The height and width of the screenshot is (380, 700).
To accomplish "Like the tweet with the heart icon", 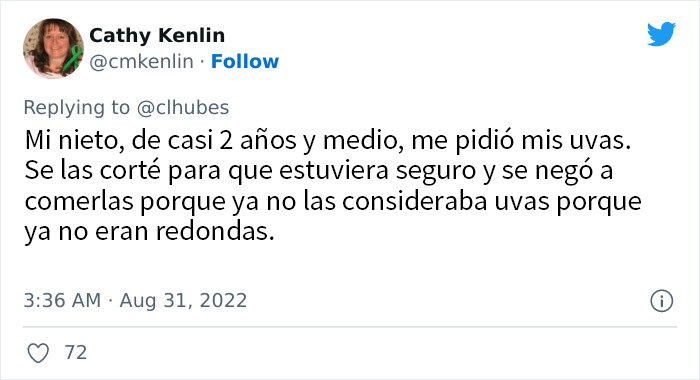I will (x=38, y=353).
